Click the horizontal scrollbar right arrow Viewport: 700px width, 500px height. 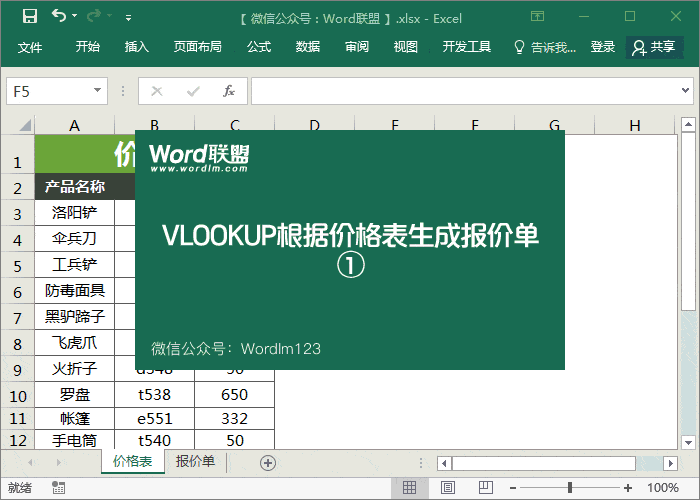coord(670,463)
